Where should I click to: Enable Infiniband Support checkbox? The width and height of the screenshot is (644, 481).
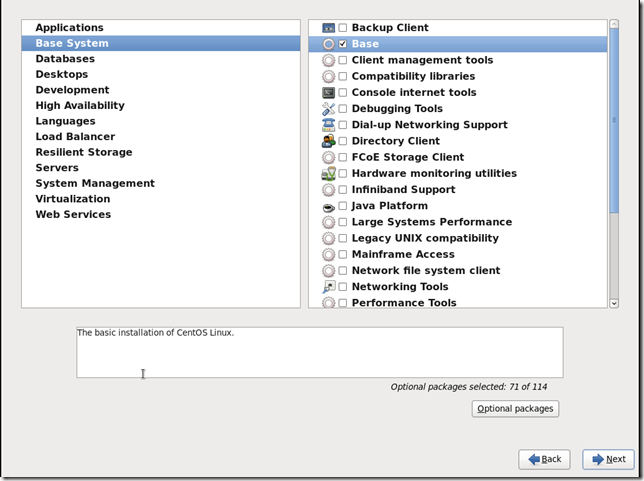343,189
